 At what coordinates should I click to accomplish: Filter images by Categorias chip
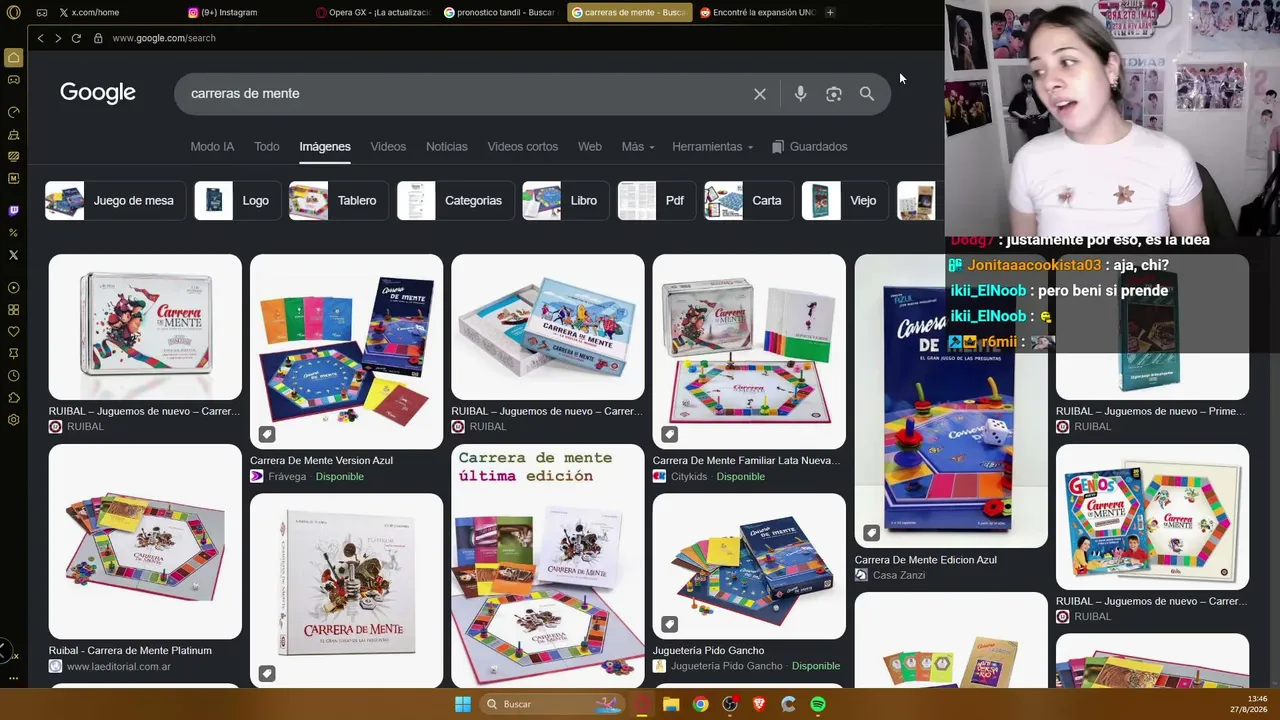pyautogui.click(x=455, y=201)
